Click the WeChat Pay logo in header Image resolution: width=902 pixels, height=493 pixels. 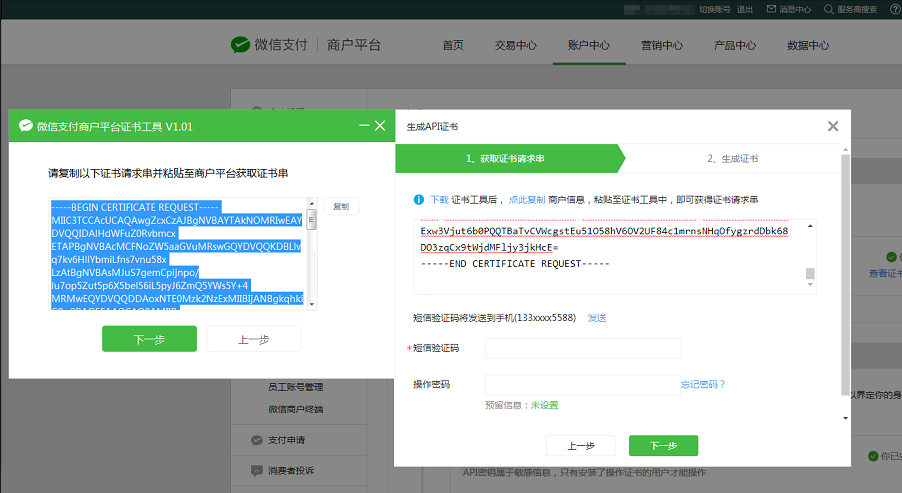pyautogui.click(x=240, y=45)
